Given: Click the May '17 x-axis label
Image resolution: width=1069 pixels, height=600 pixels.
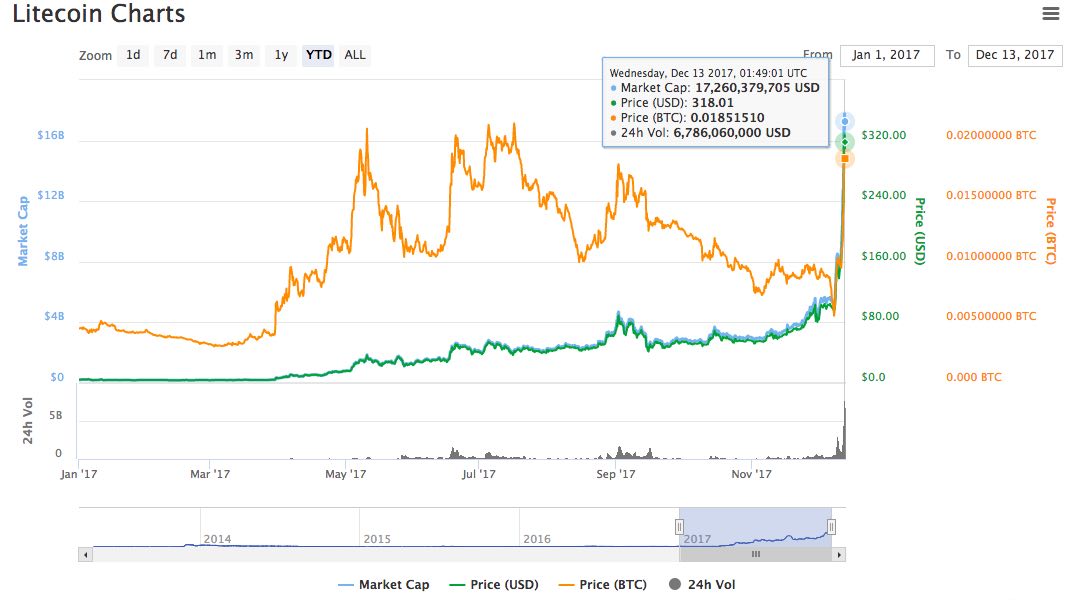Looking at the screenshot, I should (346, 474).
